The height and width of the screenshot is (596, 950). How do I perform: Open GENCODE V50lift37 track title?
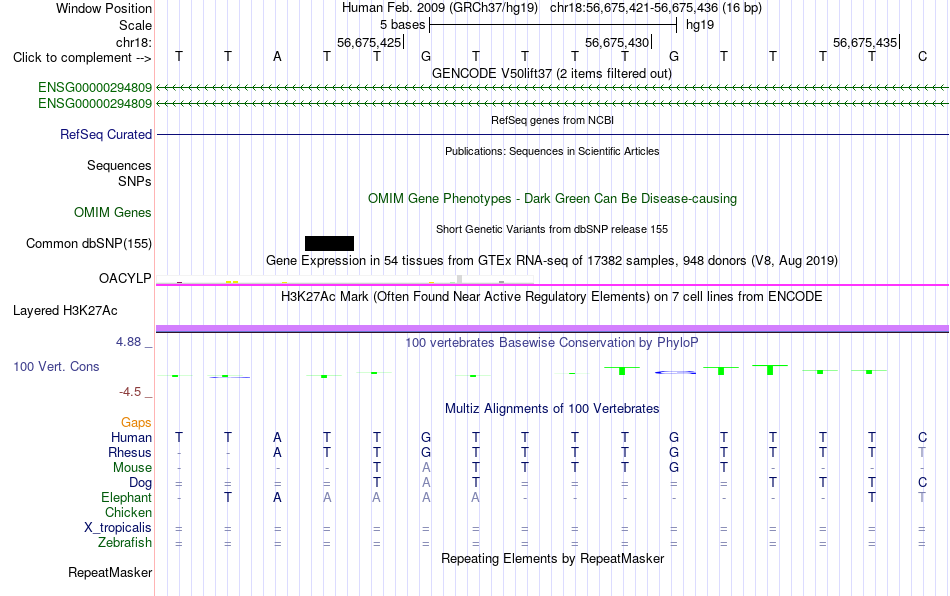(552, 73)
